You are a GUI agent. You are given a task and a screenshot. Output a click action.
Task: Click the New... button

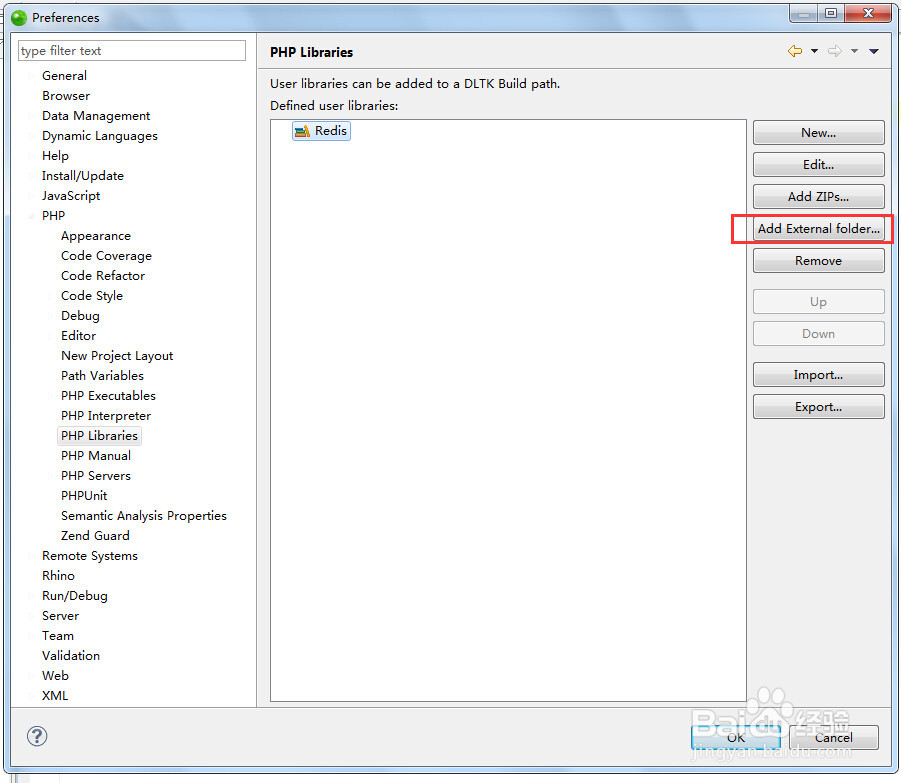tap(818, 133)
